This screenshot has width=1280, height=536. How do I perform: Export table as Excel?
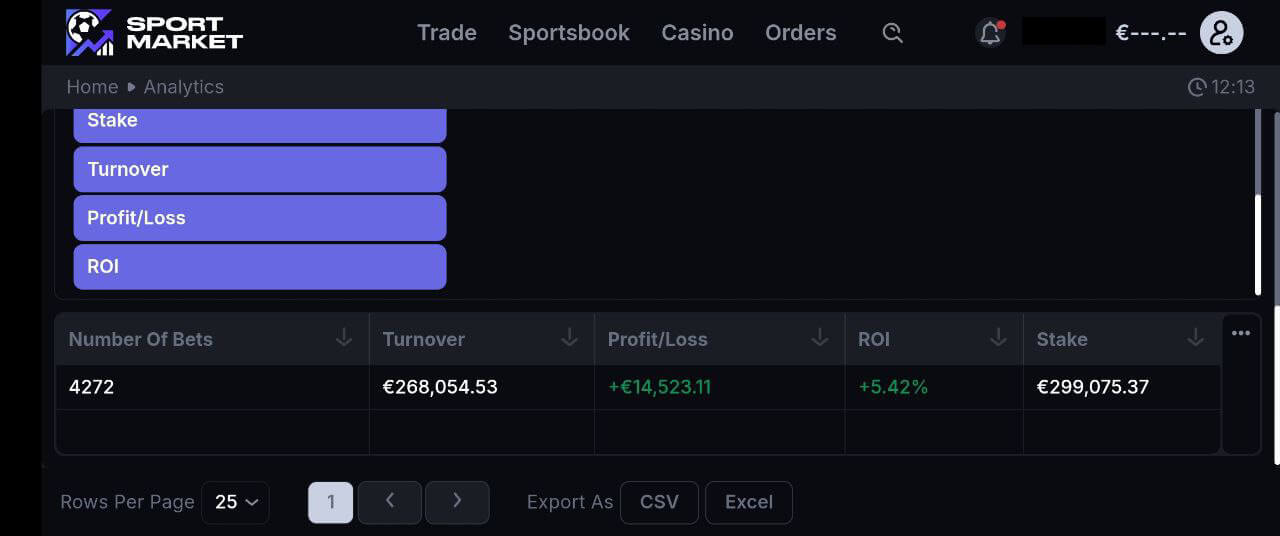tap(748, 502)
